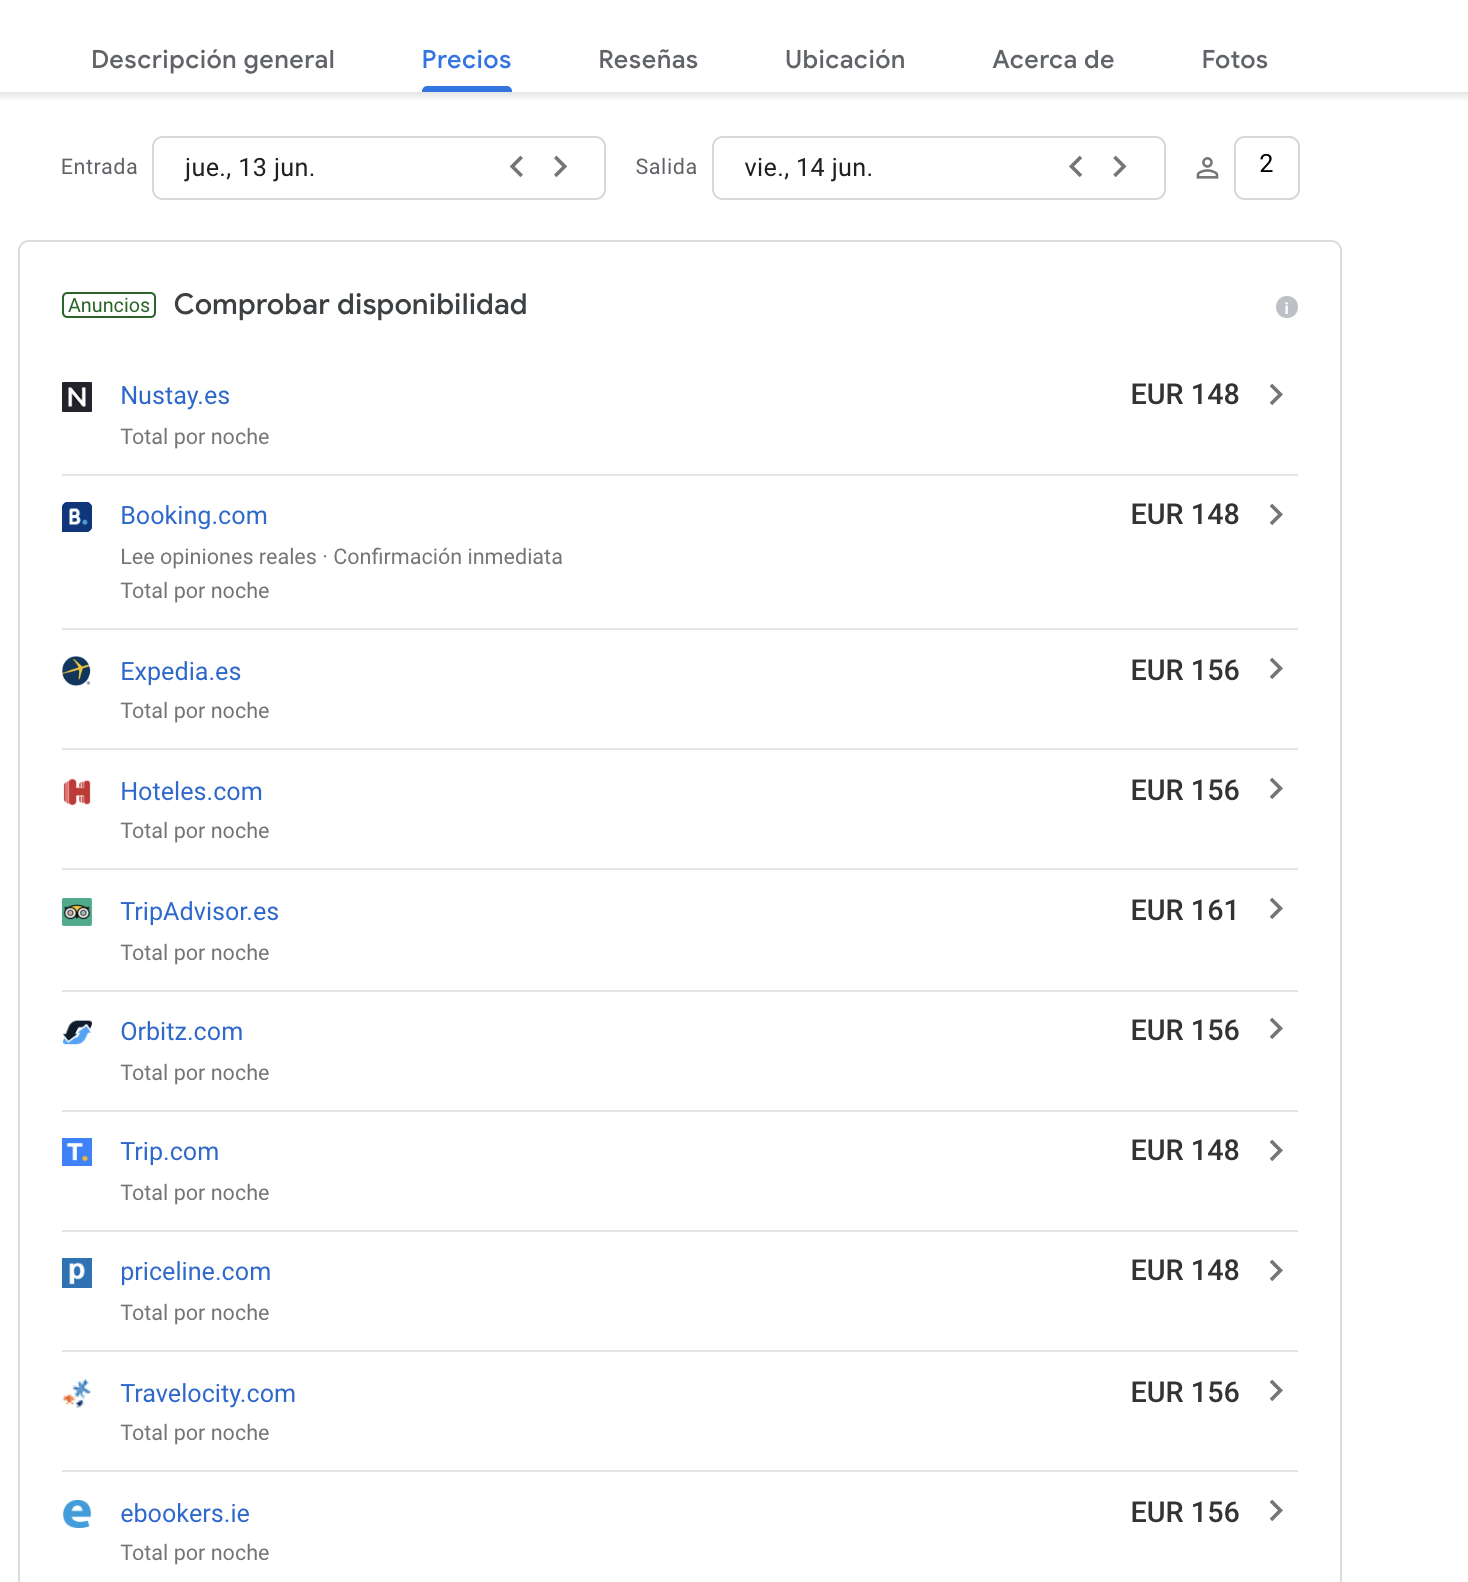This screenshot has width=1468, height=1582.
Task: Expand the priceline.com price chevron
Action: (x=1276, y=1271)
